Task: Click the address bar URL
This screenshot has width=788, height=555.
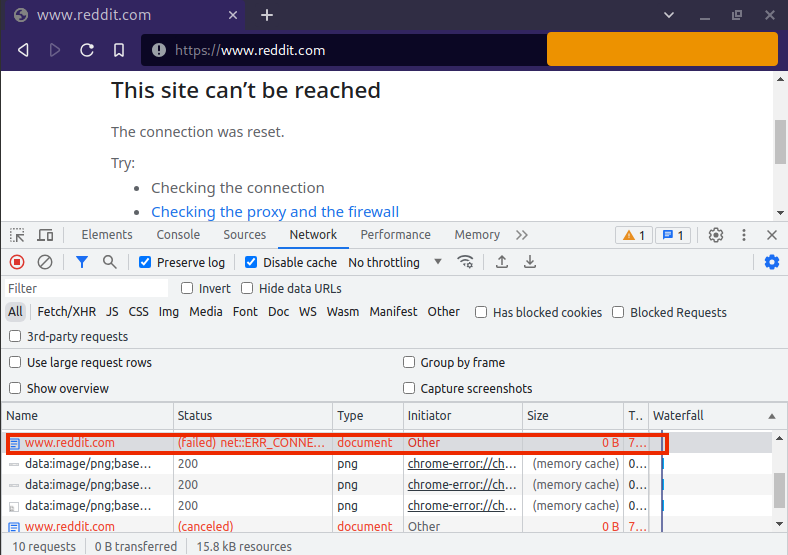Action: (x=250, y=50)
